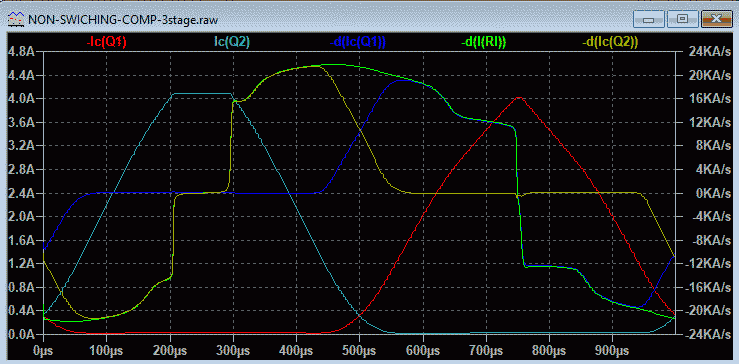This screenshot has height=364, width=739.
Task: Click the Ic(Q2) cyan trace label
Action: pos(232,42)
